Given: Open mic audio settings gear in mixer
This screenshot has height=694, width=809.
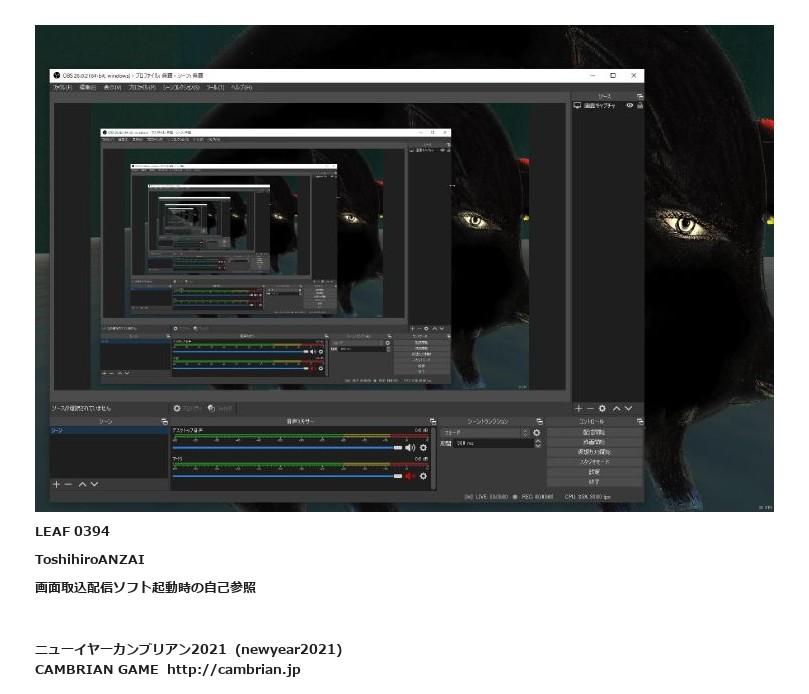Looking at the screenshot, I should [423, 476].
